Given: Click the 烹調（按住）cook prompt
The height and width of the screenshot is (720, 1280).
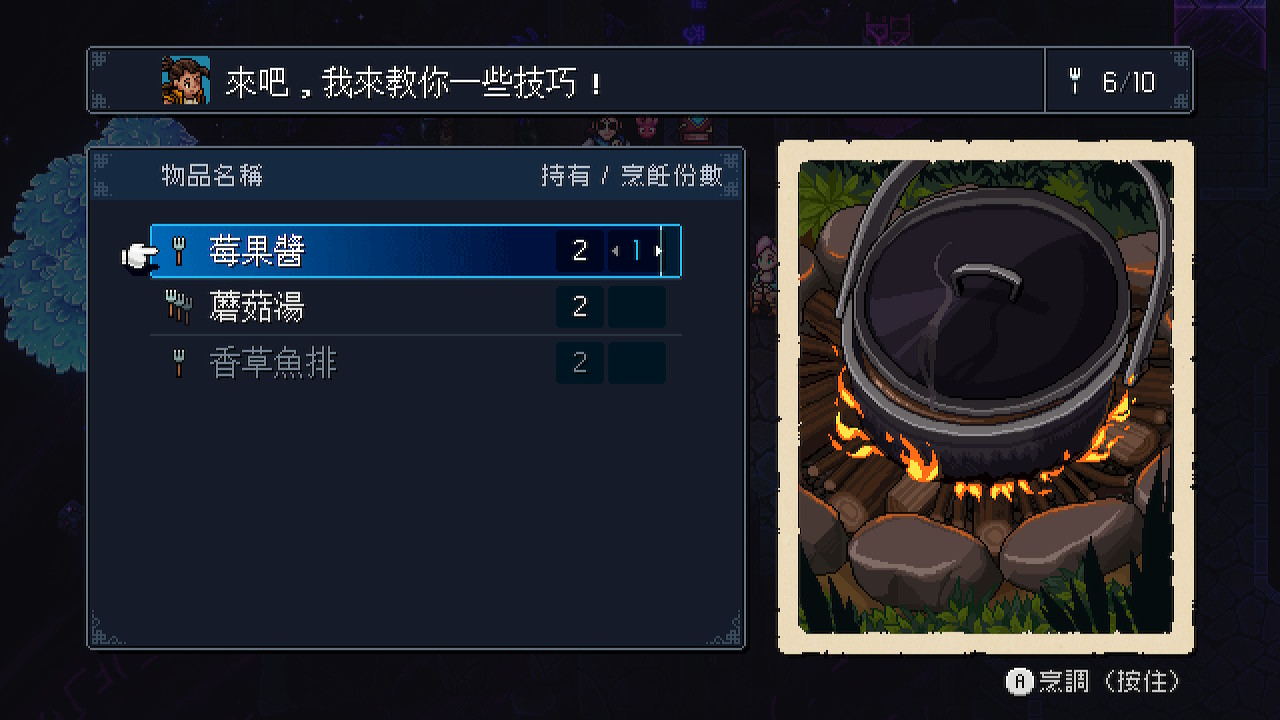Looking at the screenshot, I should 1093,682.
